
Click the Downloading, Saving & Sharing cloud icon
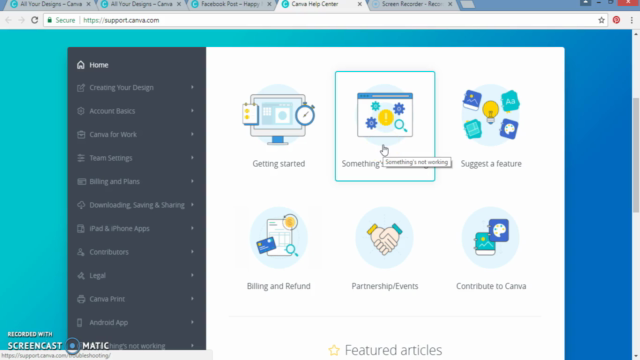click(x=80, y=205)
